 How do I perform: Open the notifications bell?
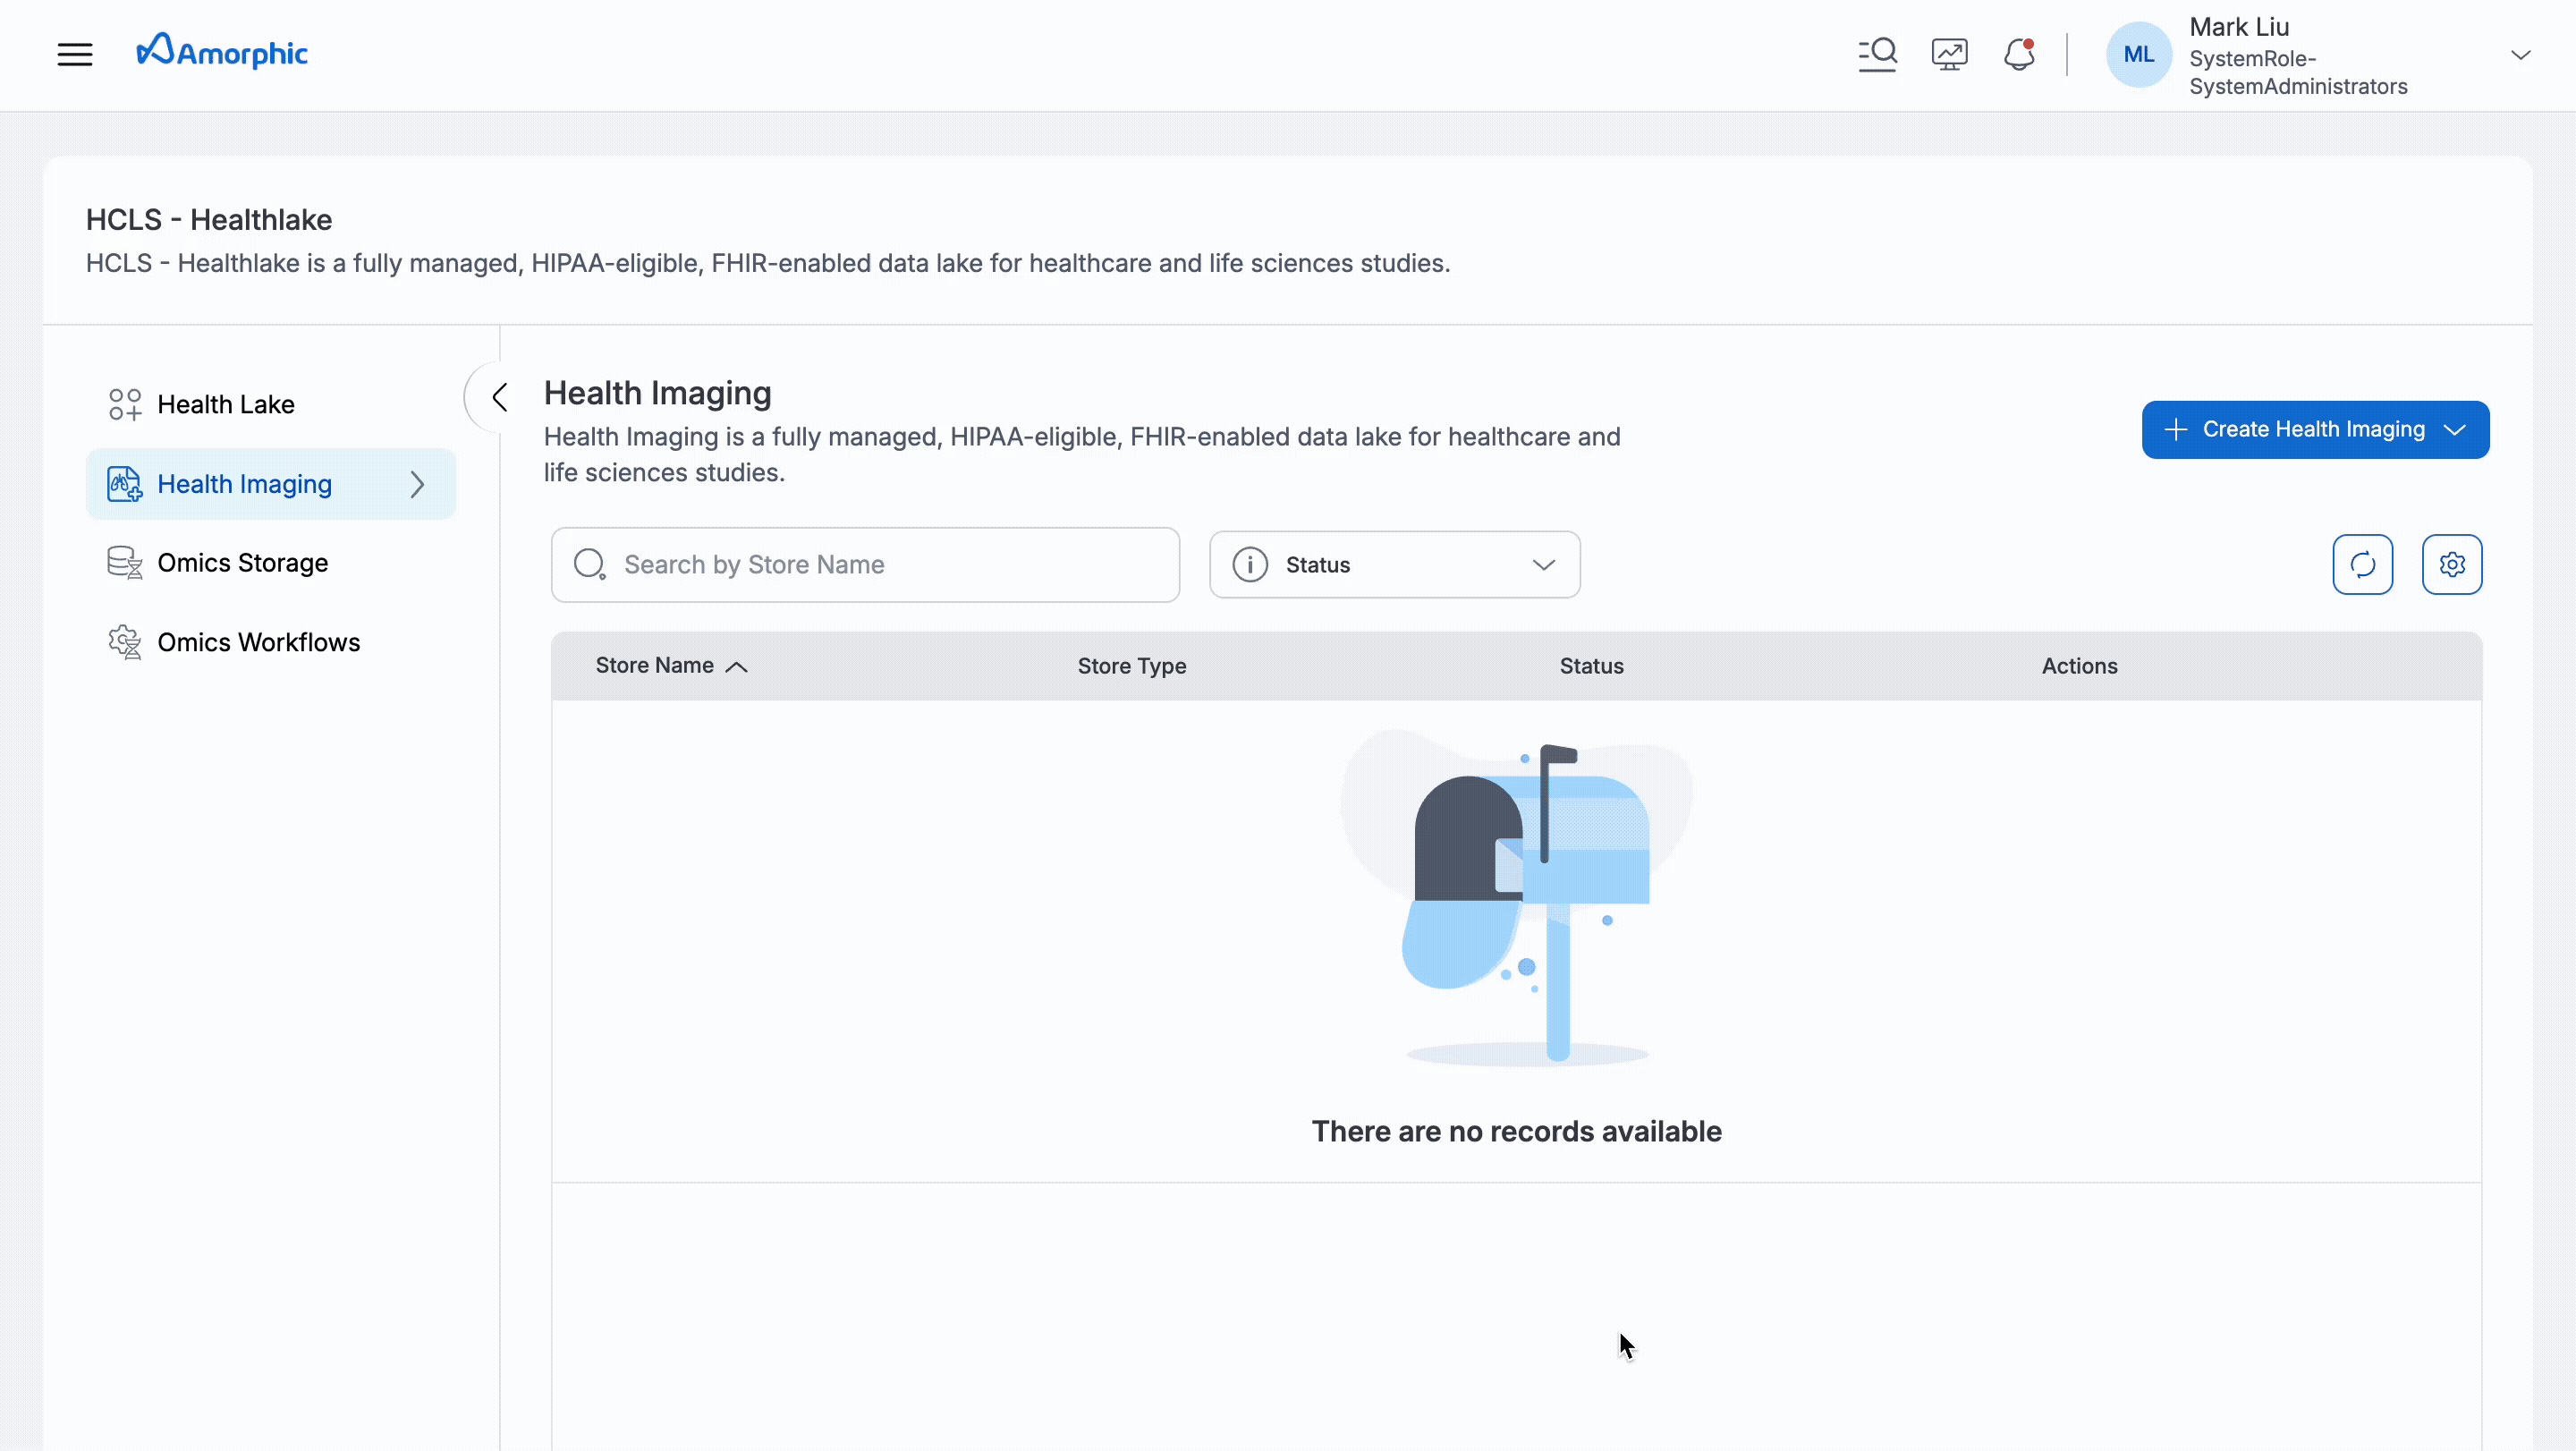pyautogui.click(x=2019, y=54)
